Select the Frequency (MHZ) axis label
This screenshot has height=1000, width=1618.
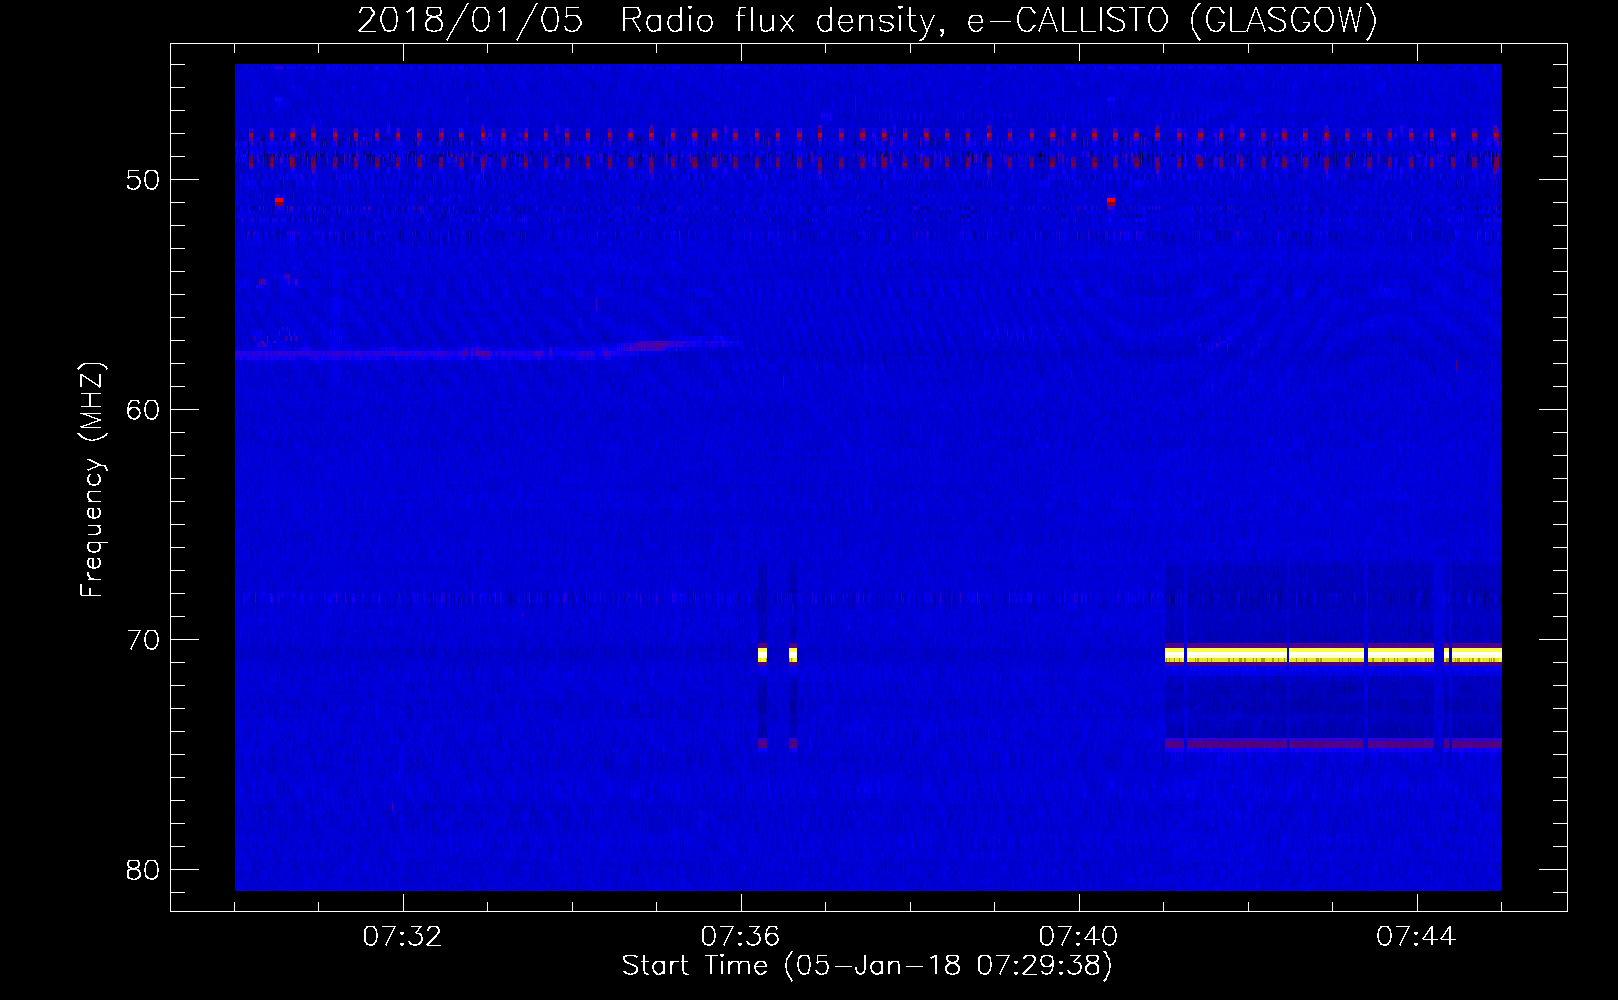click(x=91, y=480)
